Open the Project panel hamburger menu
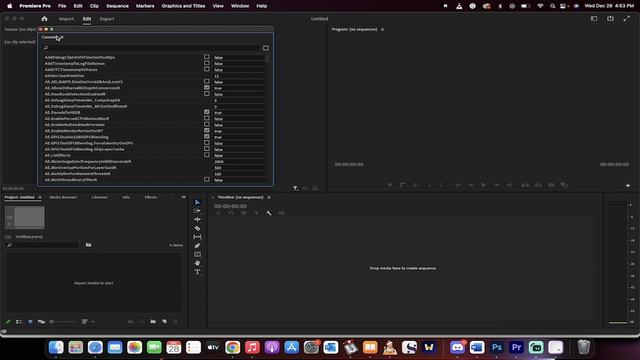 pyautogui.click(x=40, y=197)
